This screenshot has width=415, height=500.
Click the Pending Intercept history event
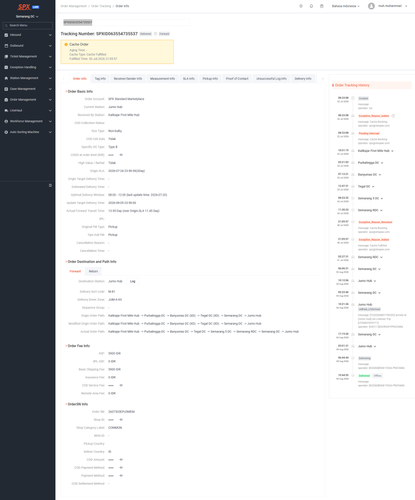coord(369,133)
